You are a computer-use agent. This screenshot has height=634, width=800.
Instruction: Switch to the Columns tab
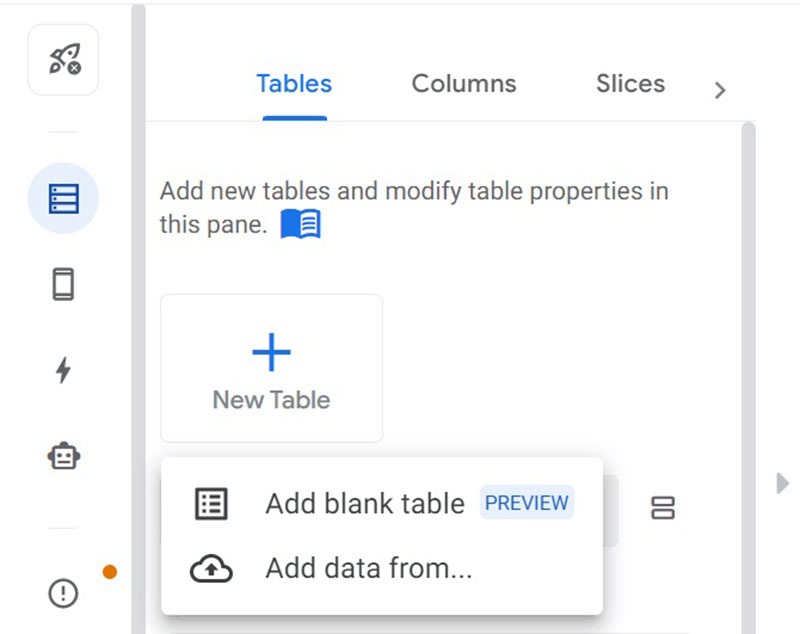click(464, 84)
